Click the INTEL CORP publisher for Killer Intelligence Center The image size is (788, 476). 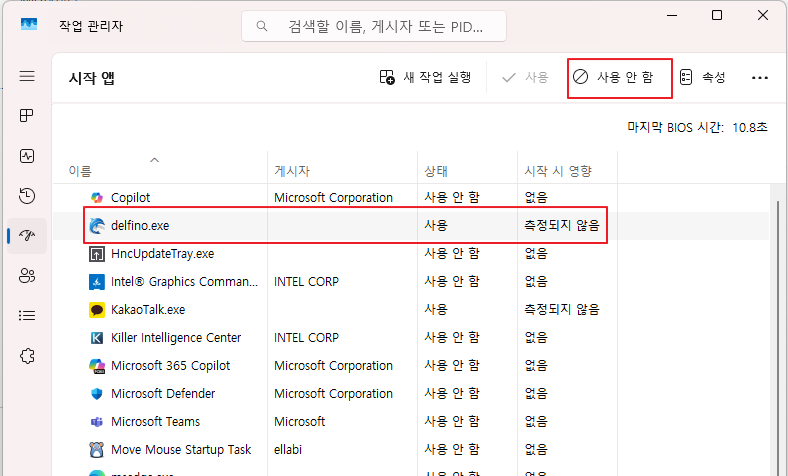click(307, 338)
